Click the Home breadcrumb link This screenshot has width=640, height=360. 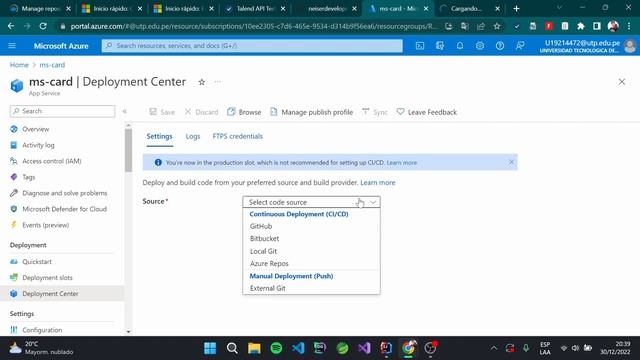pyautogui.click(x=19, y=65)
